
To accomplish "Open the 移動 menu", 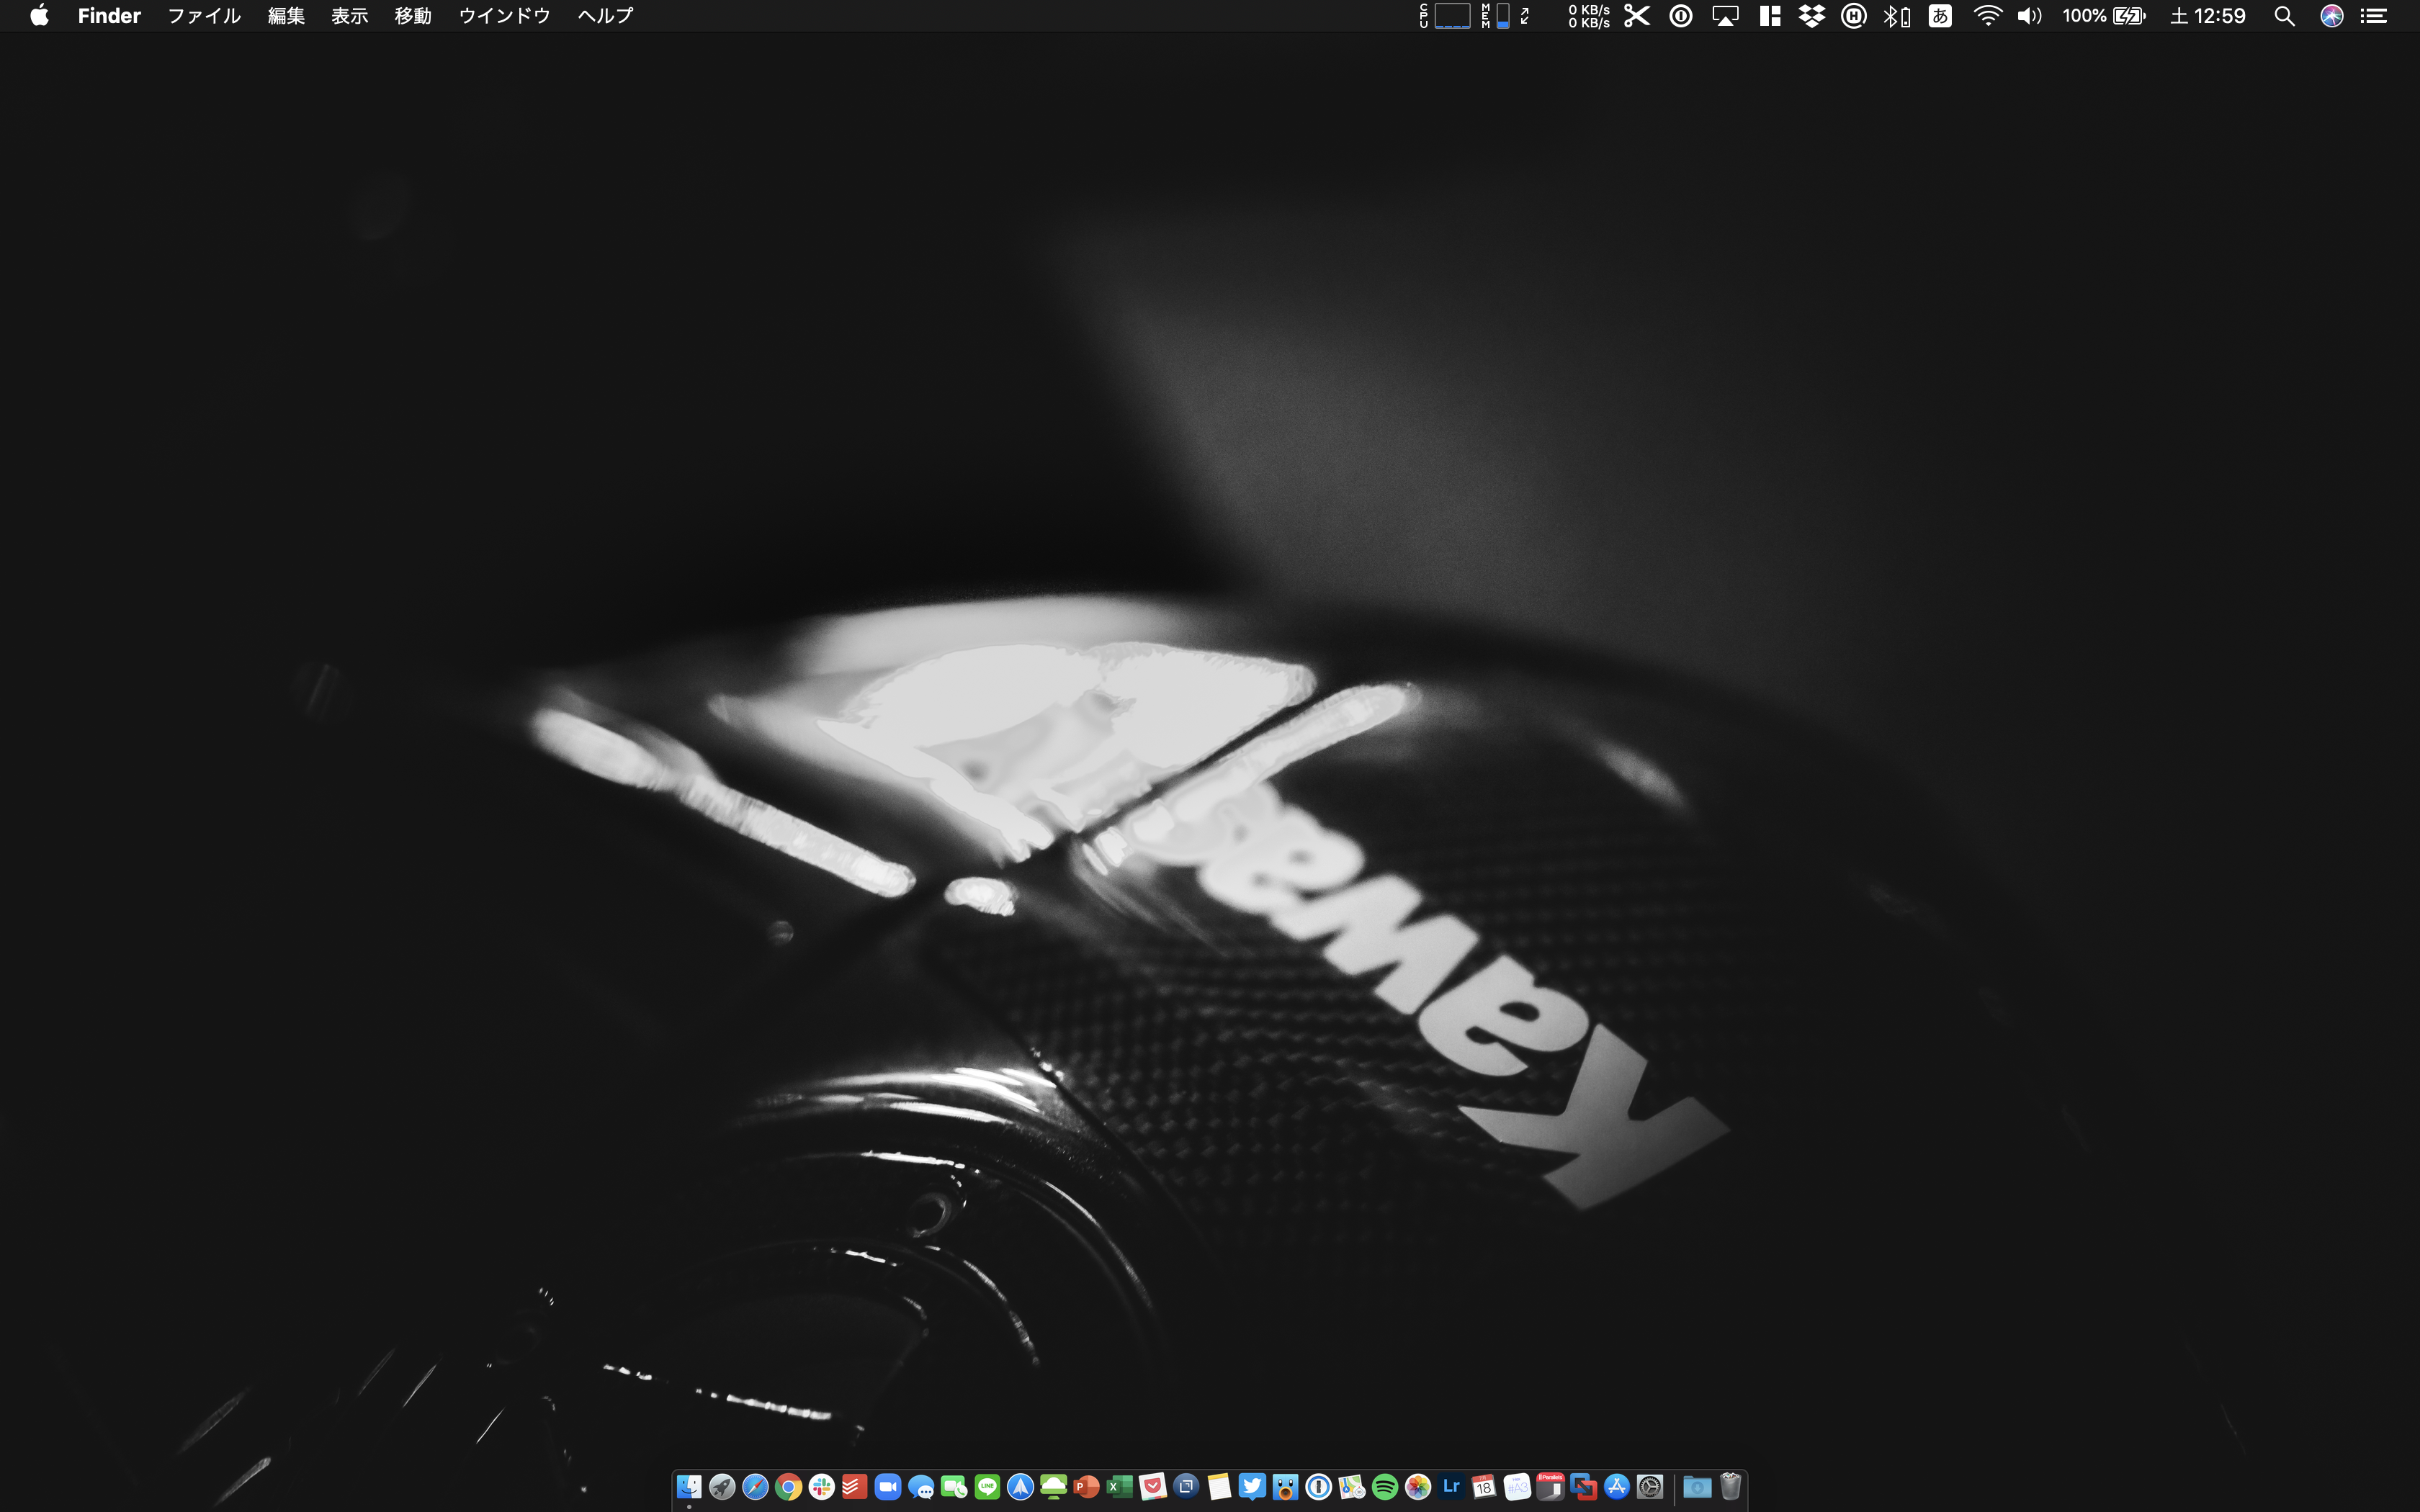I will pyautogui.click(x=413, y=16).
